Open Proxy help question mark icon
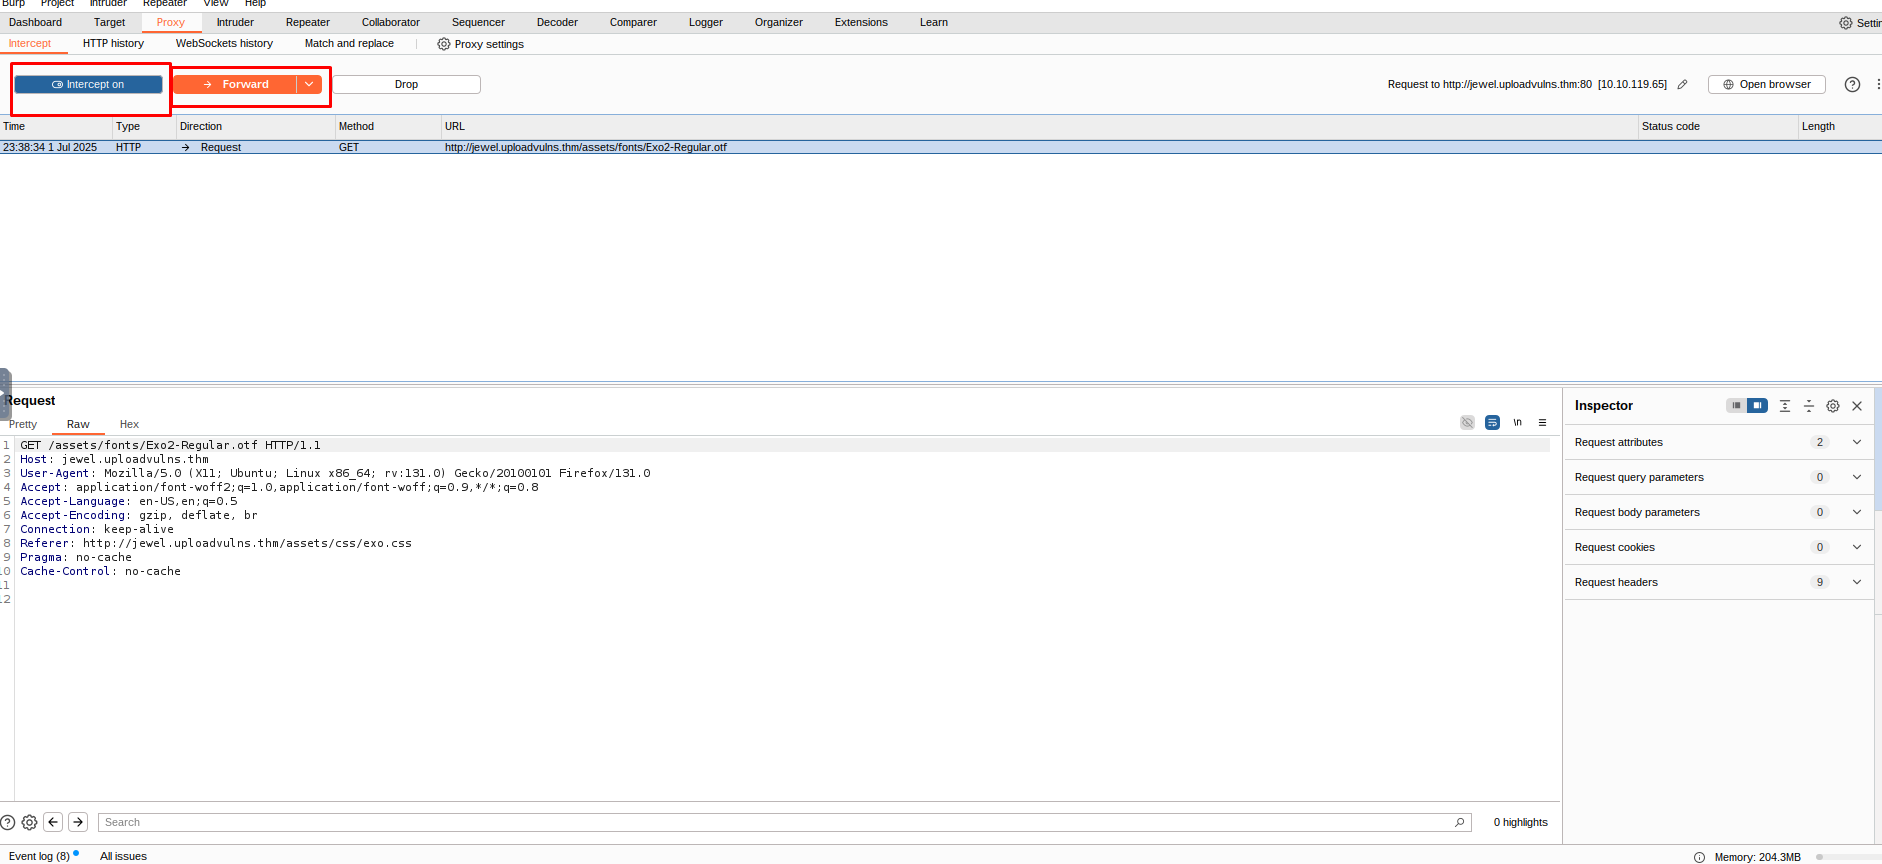The image size is (1882, 864). tap(1852, 85)
